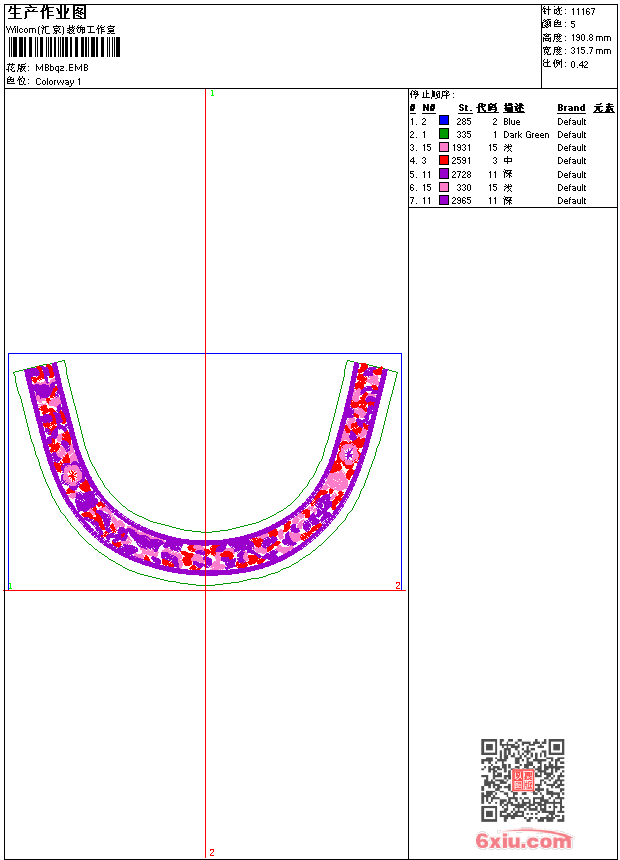Click the 元素 column header
The image size is (620, 860).
(x=604, y=108)
